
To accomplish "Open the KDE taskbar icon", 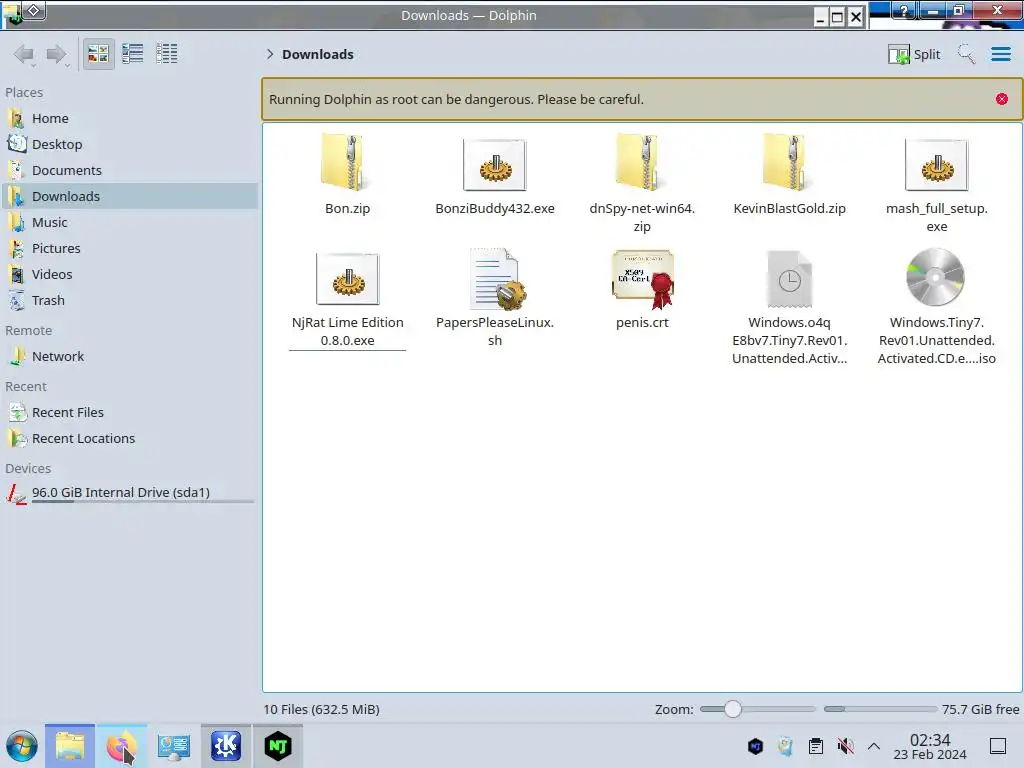I will pos(226,746).
